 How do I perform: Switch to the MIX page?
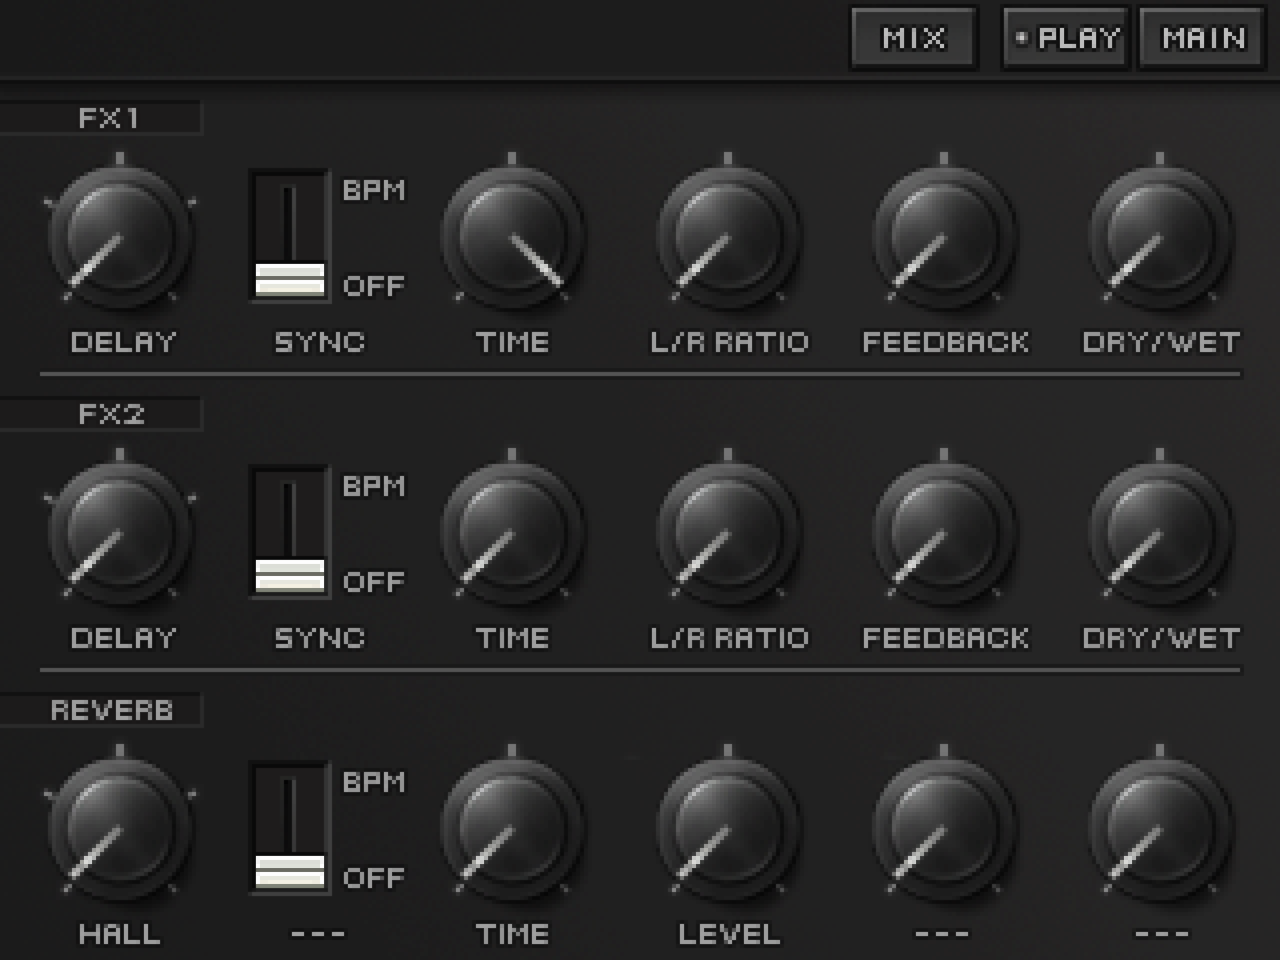click(x=913, y=39)
